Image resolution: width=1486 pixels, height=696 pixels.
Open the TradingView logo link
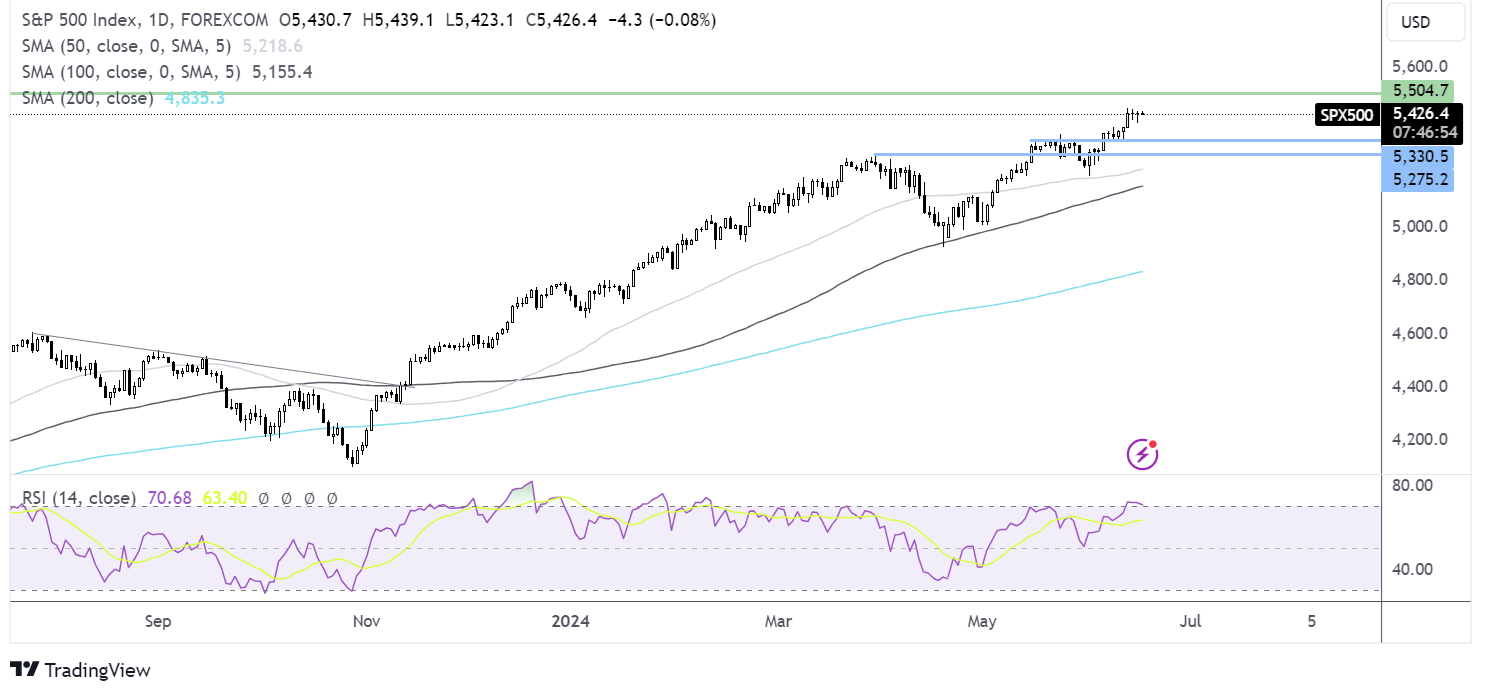click(80, 670)
